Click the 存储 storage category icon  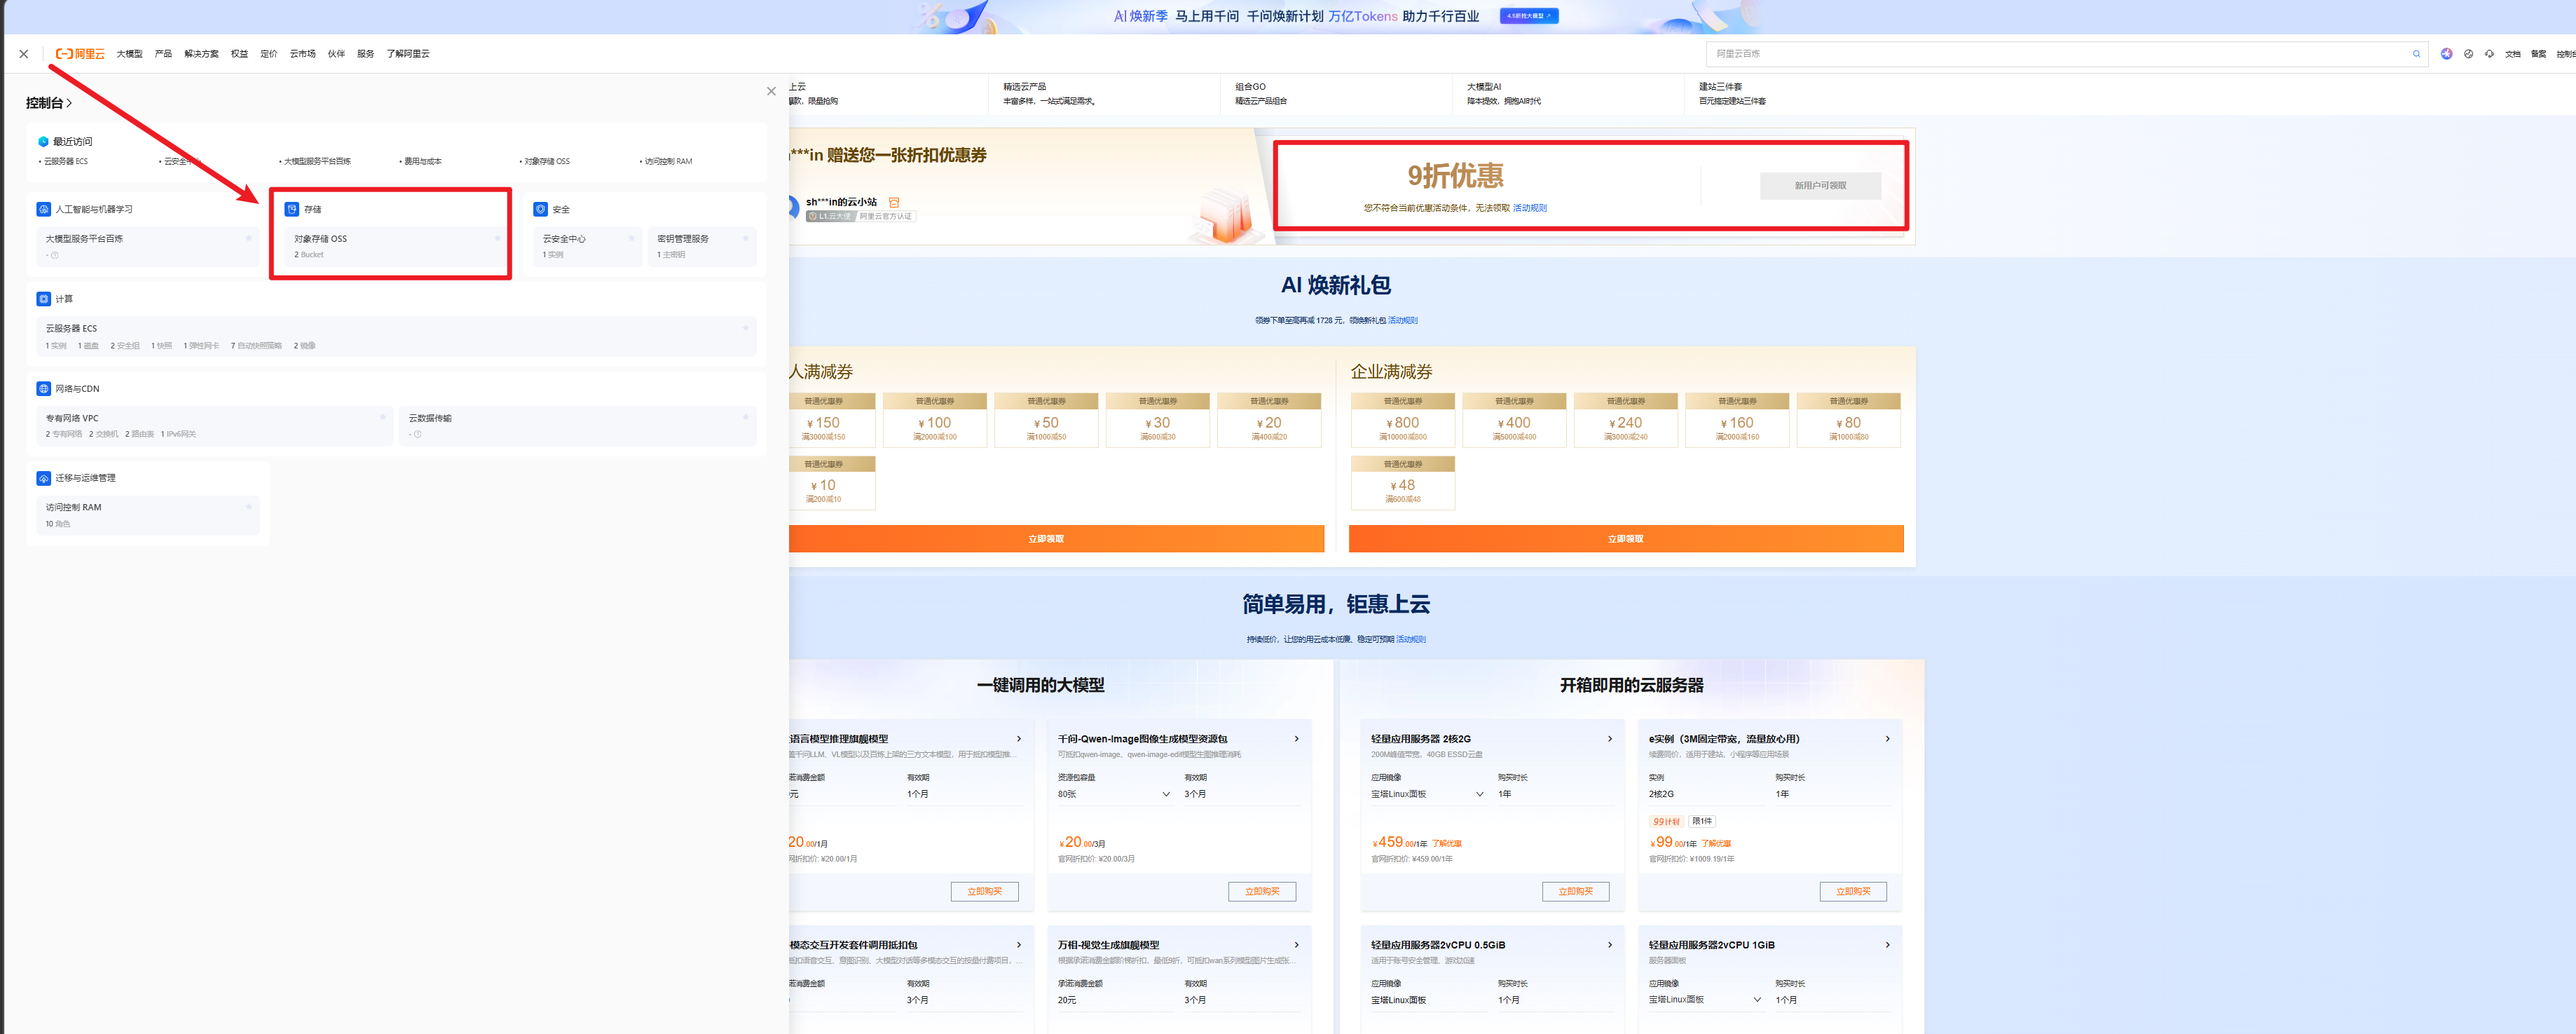[292, 209]
